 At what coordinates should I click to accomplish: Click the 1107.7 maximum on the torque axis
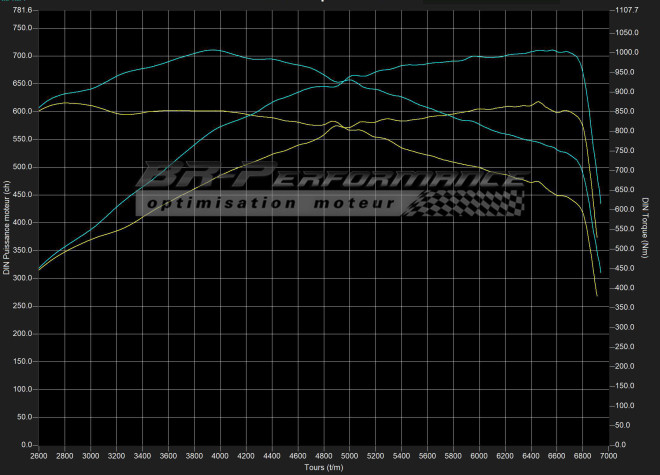point(629,10)
